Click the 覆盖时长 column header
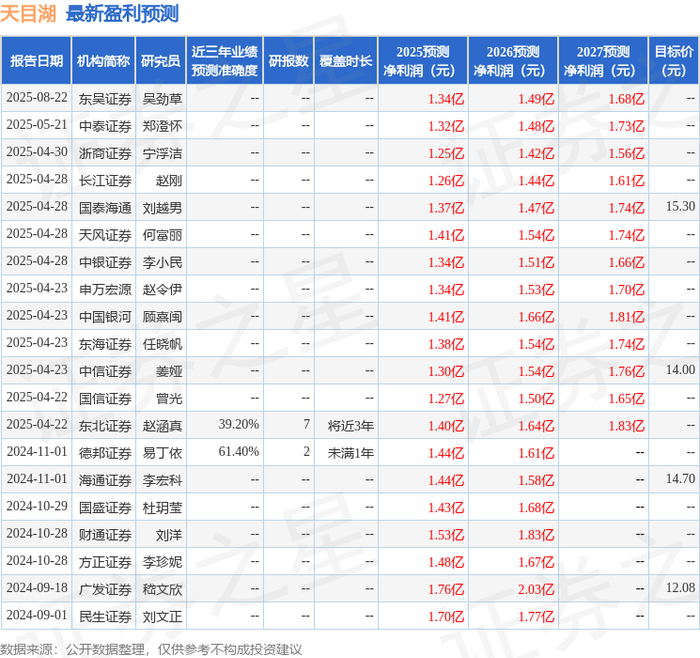The width and height of the screenshot is (700, 658). click(346, 61)
